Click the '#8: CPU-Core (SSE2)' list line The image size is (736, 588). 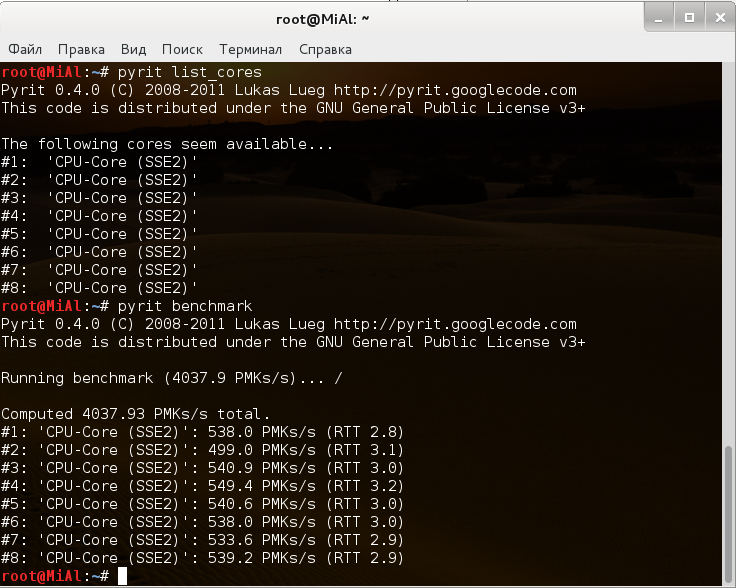[99, 288]
